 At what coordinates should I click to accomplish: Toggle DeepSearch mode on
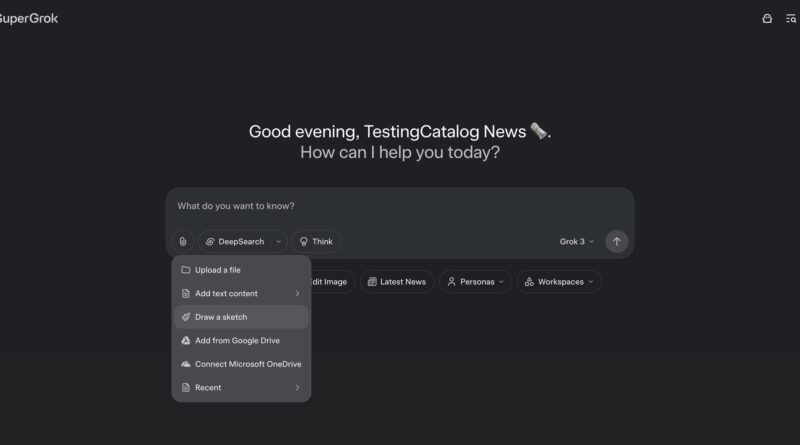tap(234, 241)
